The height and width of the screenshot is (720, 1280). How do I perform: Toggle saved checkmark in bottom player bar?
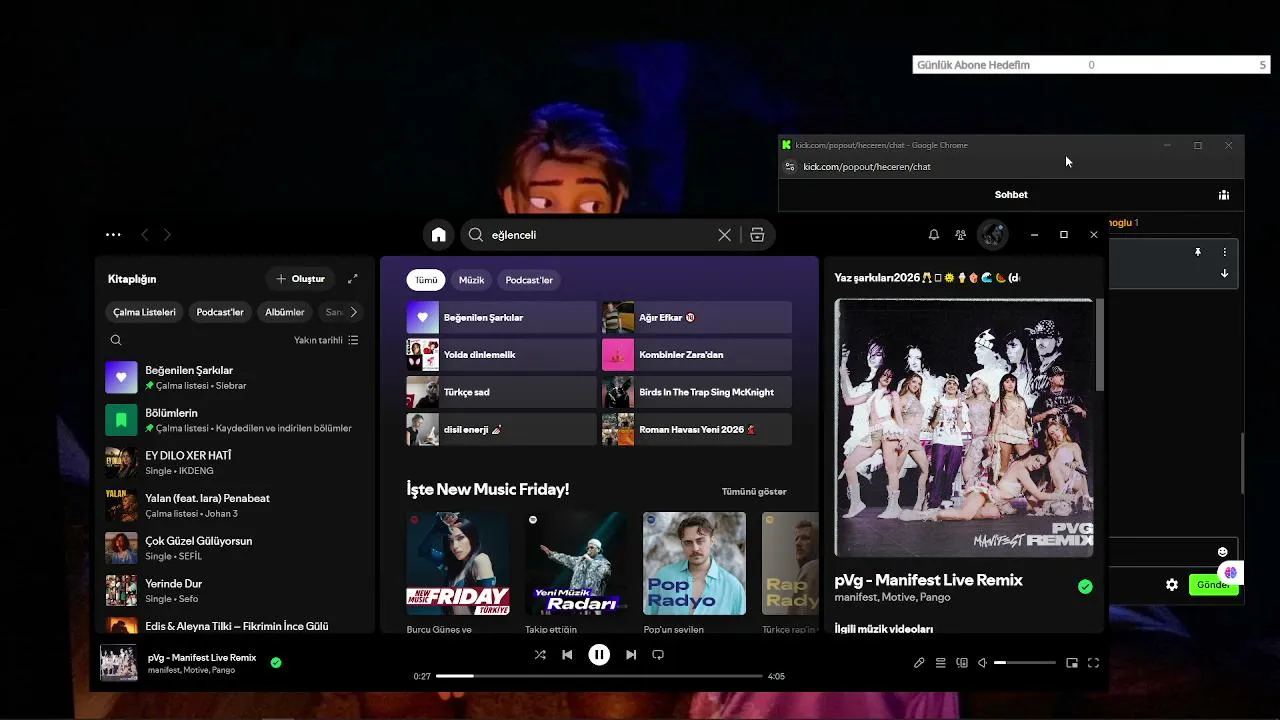point(276,662)
